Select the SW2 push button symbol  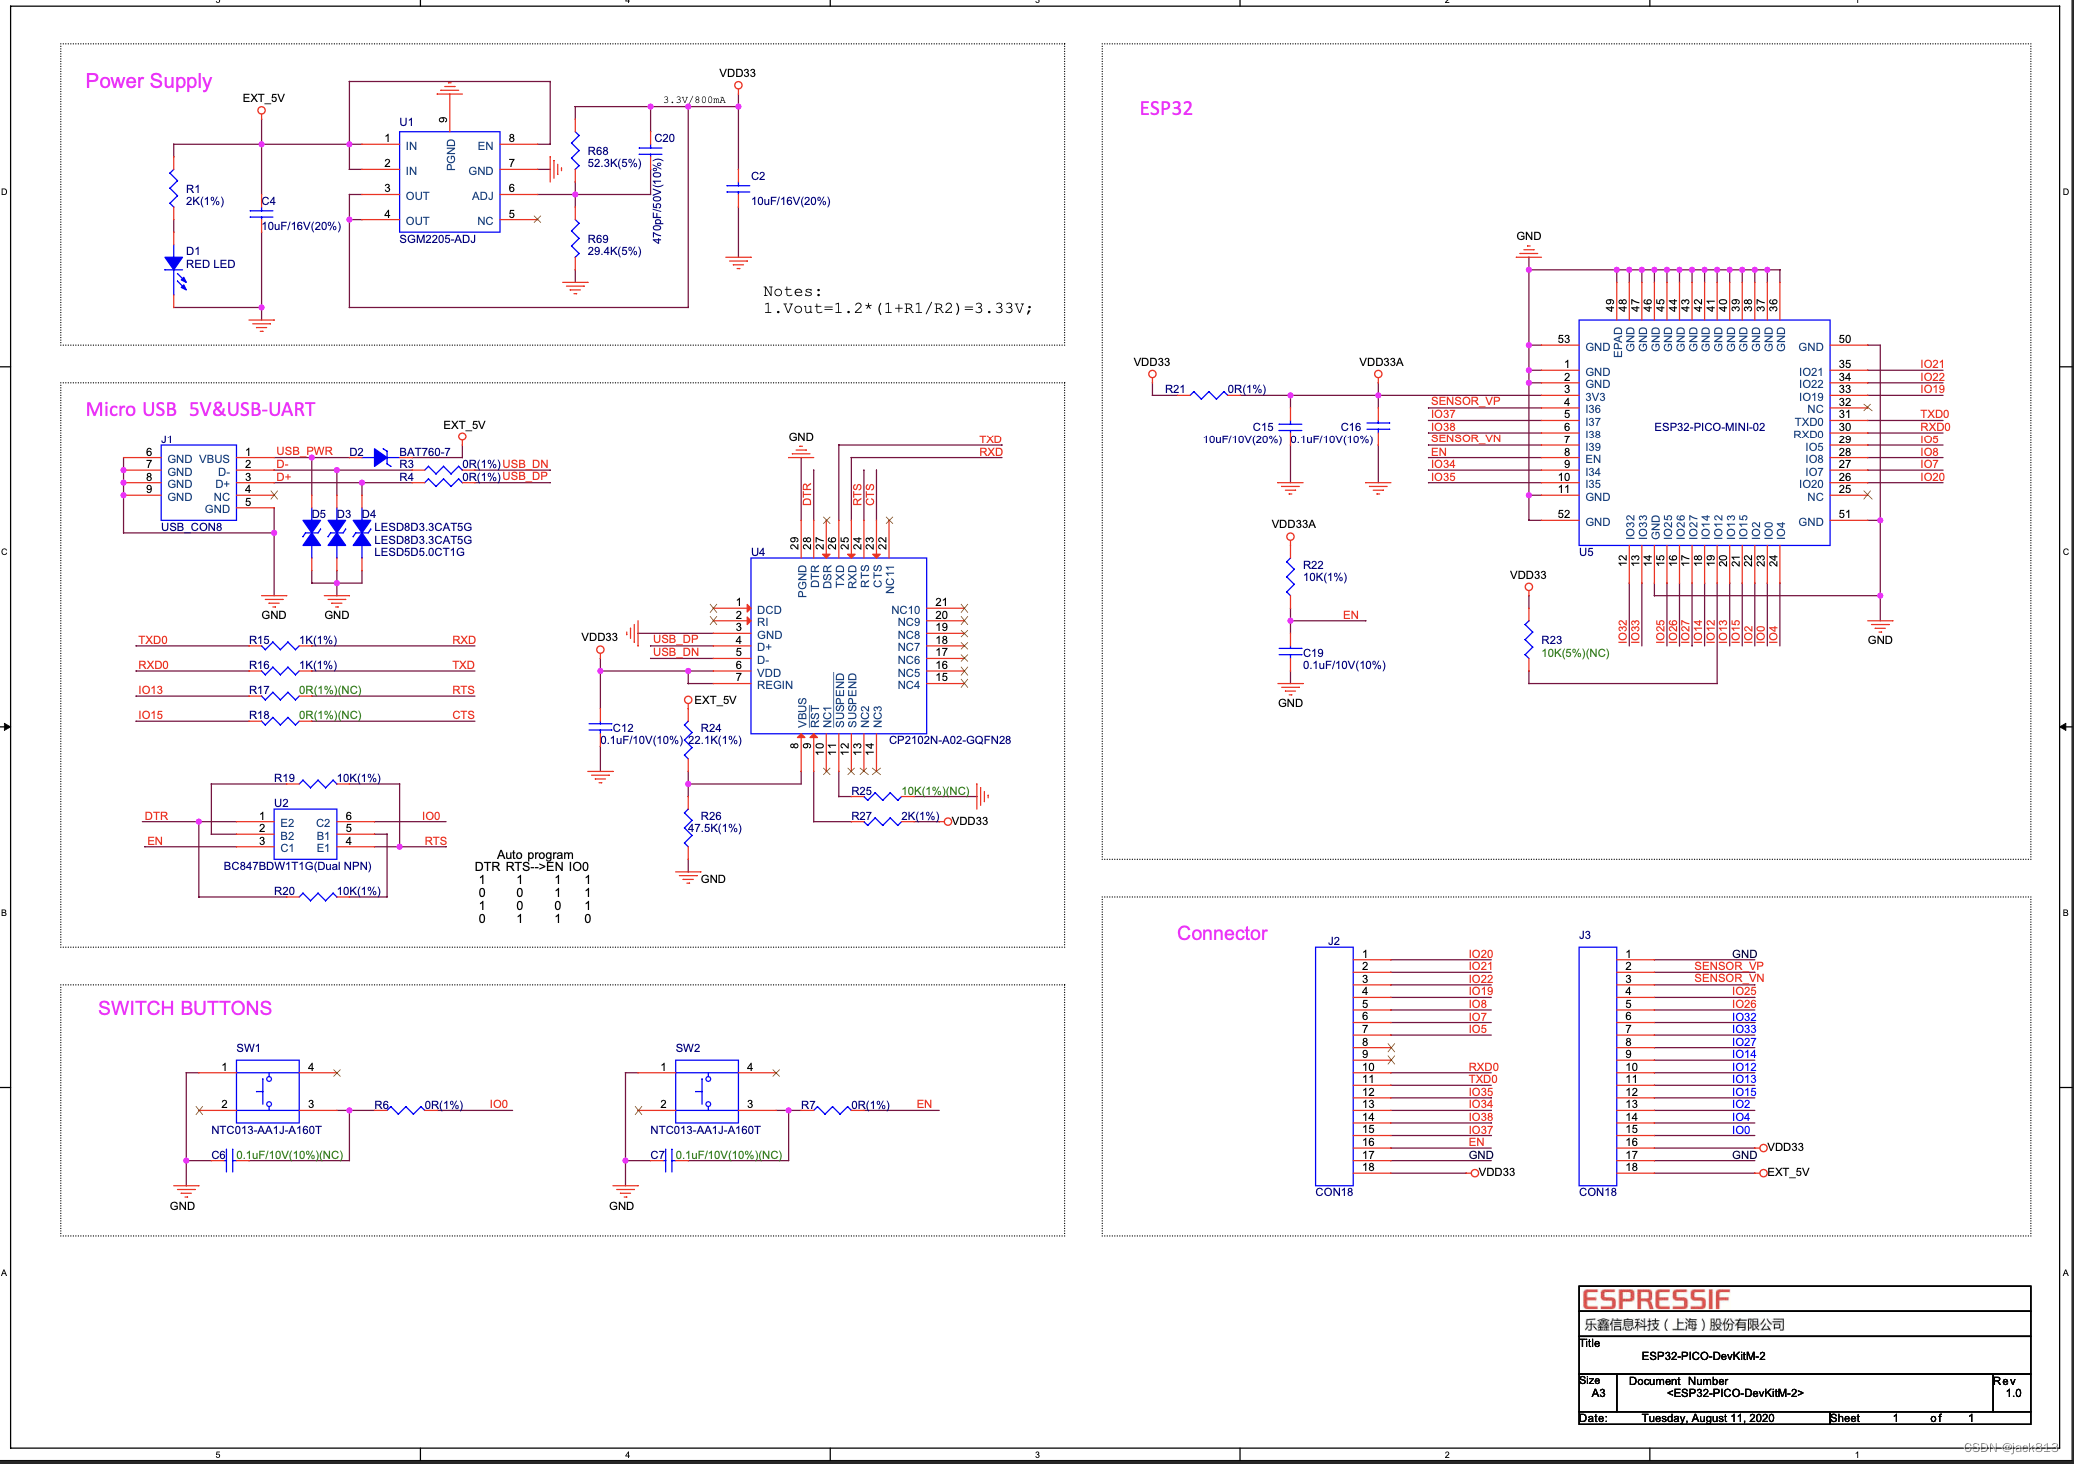[x=706, y=1091]
